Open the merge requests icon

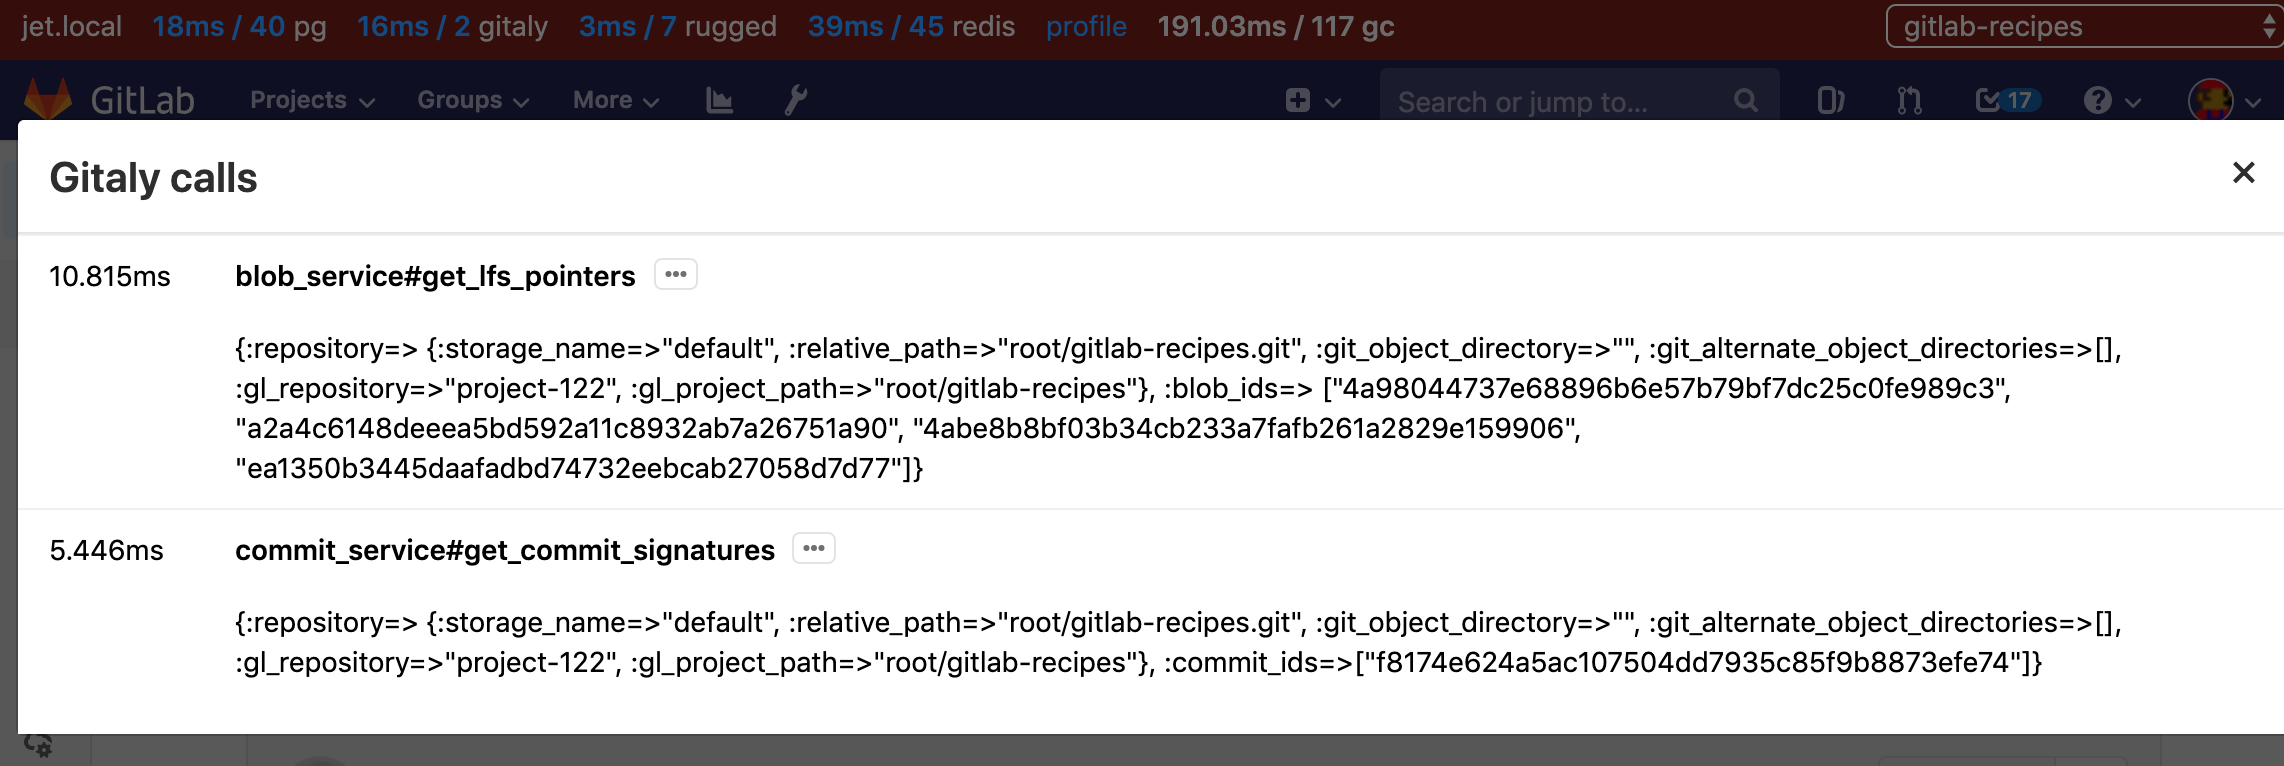(x=1909, y=100)
